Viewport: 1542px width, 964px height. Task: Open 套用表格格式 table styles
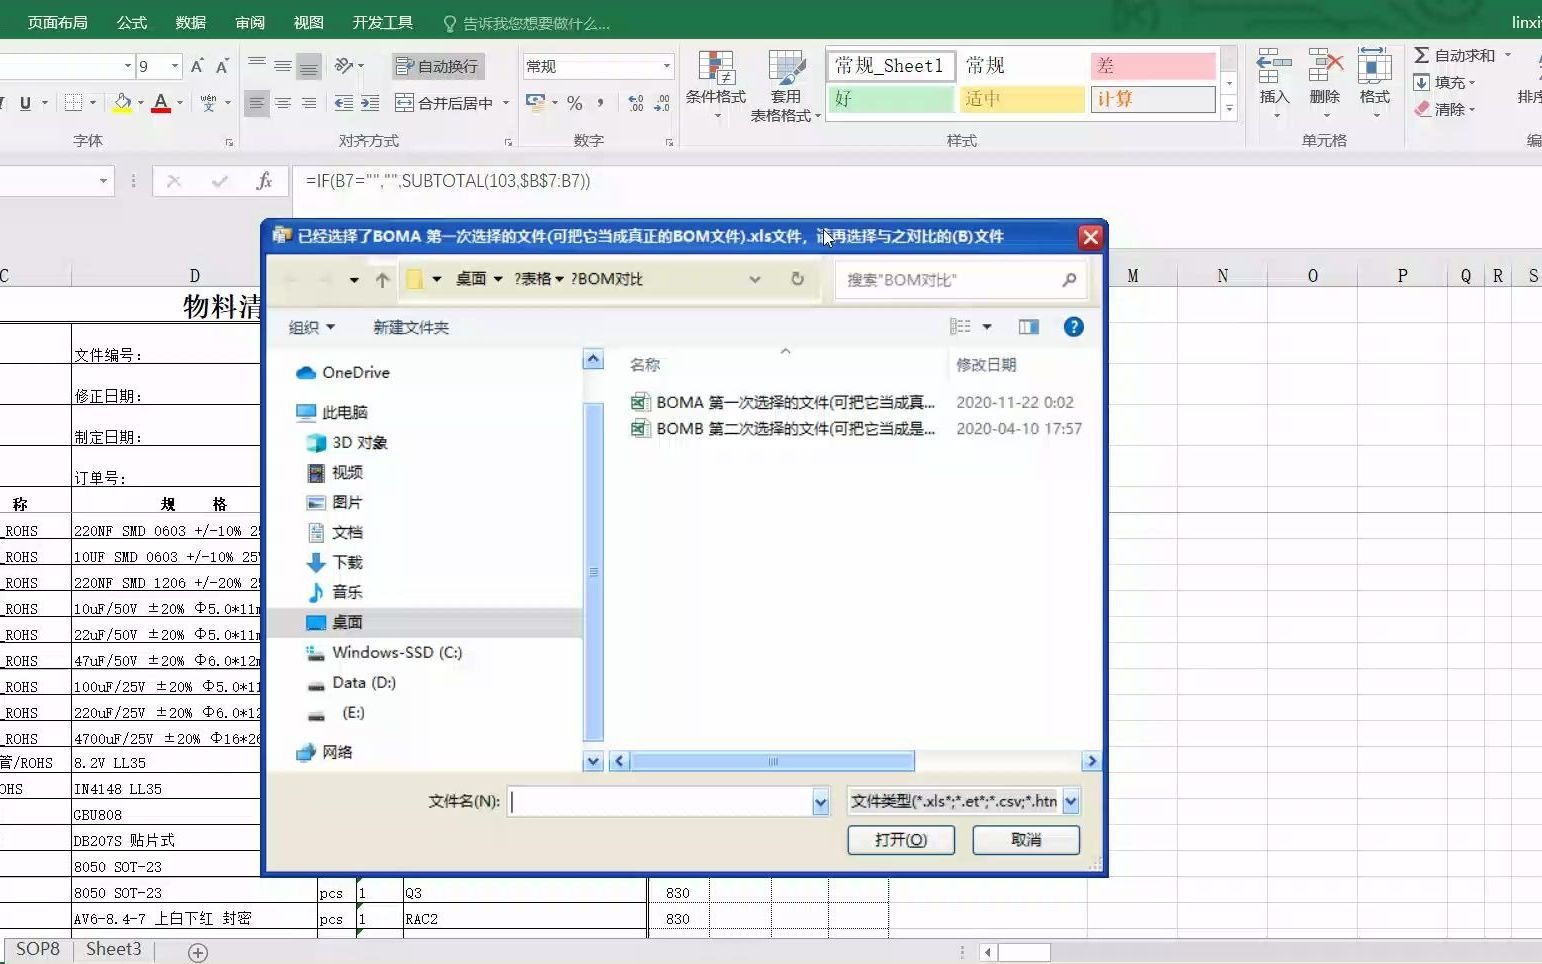click(786, 86)
